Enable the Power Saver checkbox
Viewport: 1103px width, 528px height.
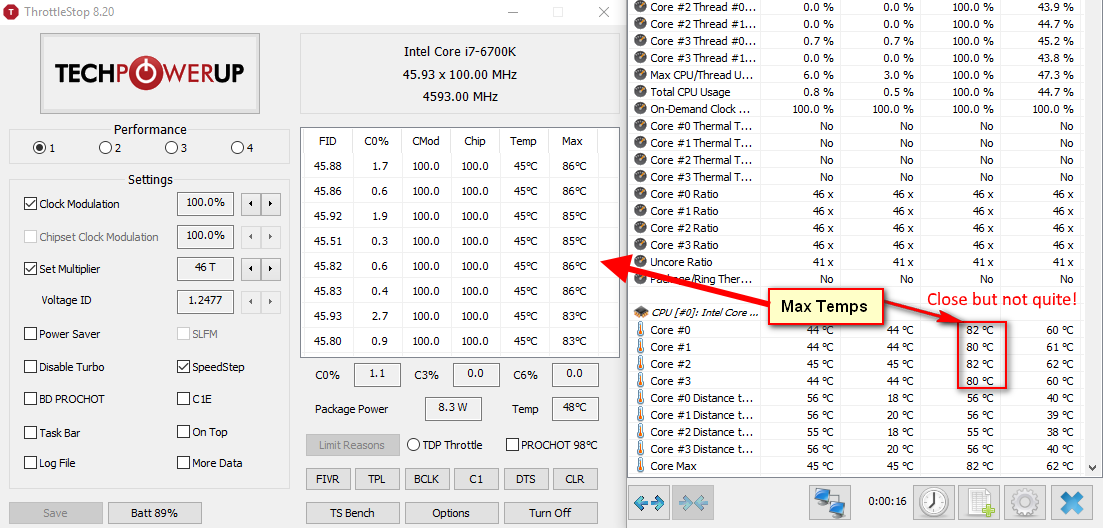coord(30,334)
